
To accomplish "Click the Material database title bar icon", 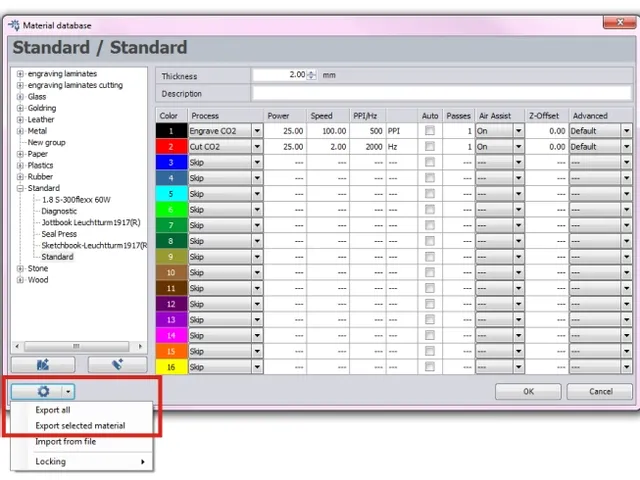I will pyautogui.click(x=14, y=25).
